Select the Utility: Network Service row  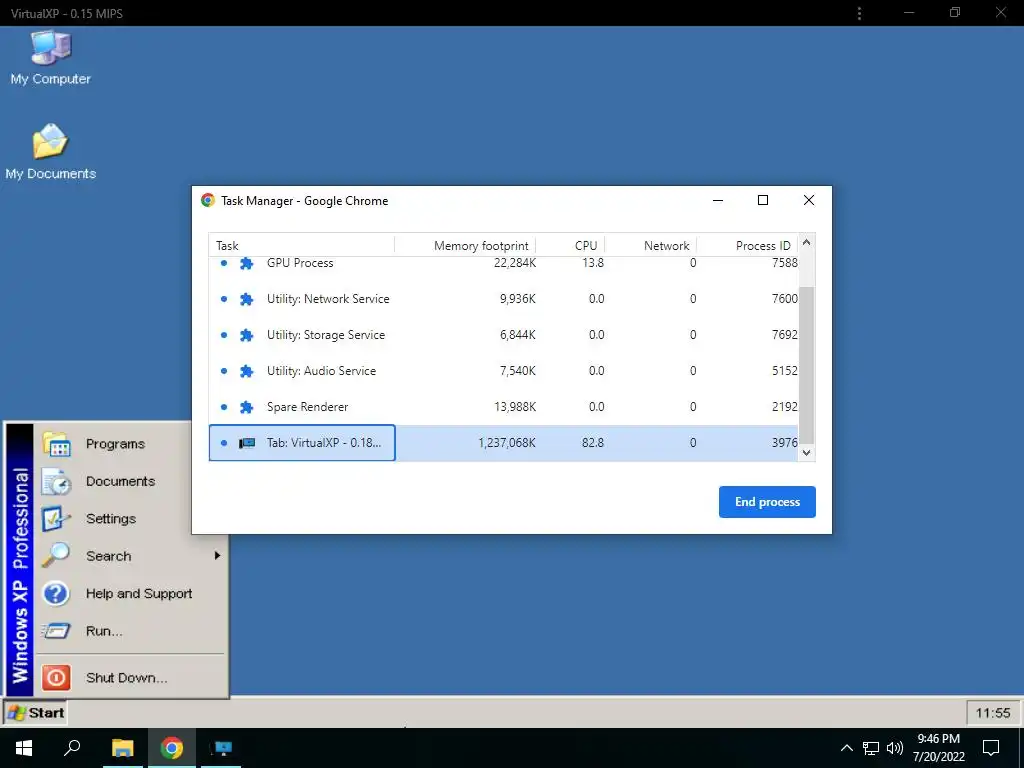pos(504,299)
